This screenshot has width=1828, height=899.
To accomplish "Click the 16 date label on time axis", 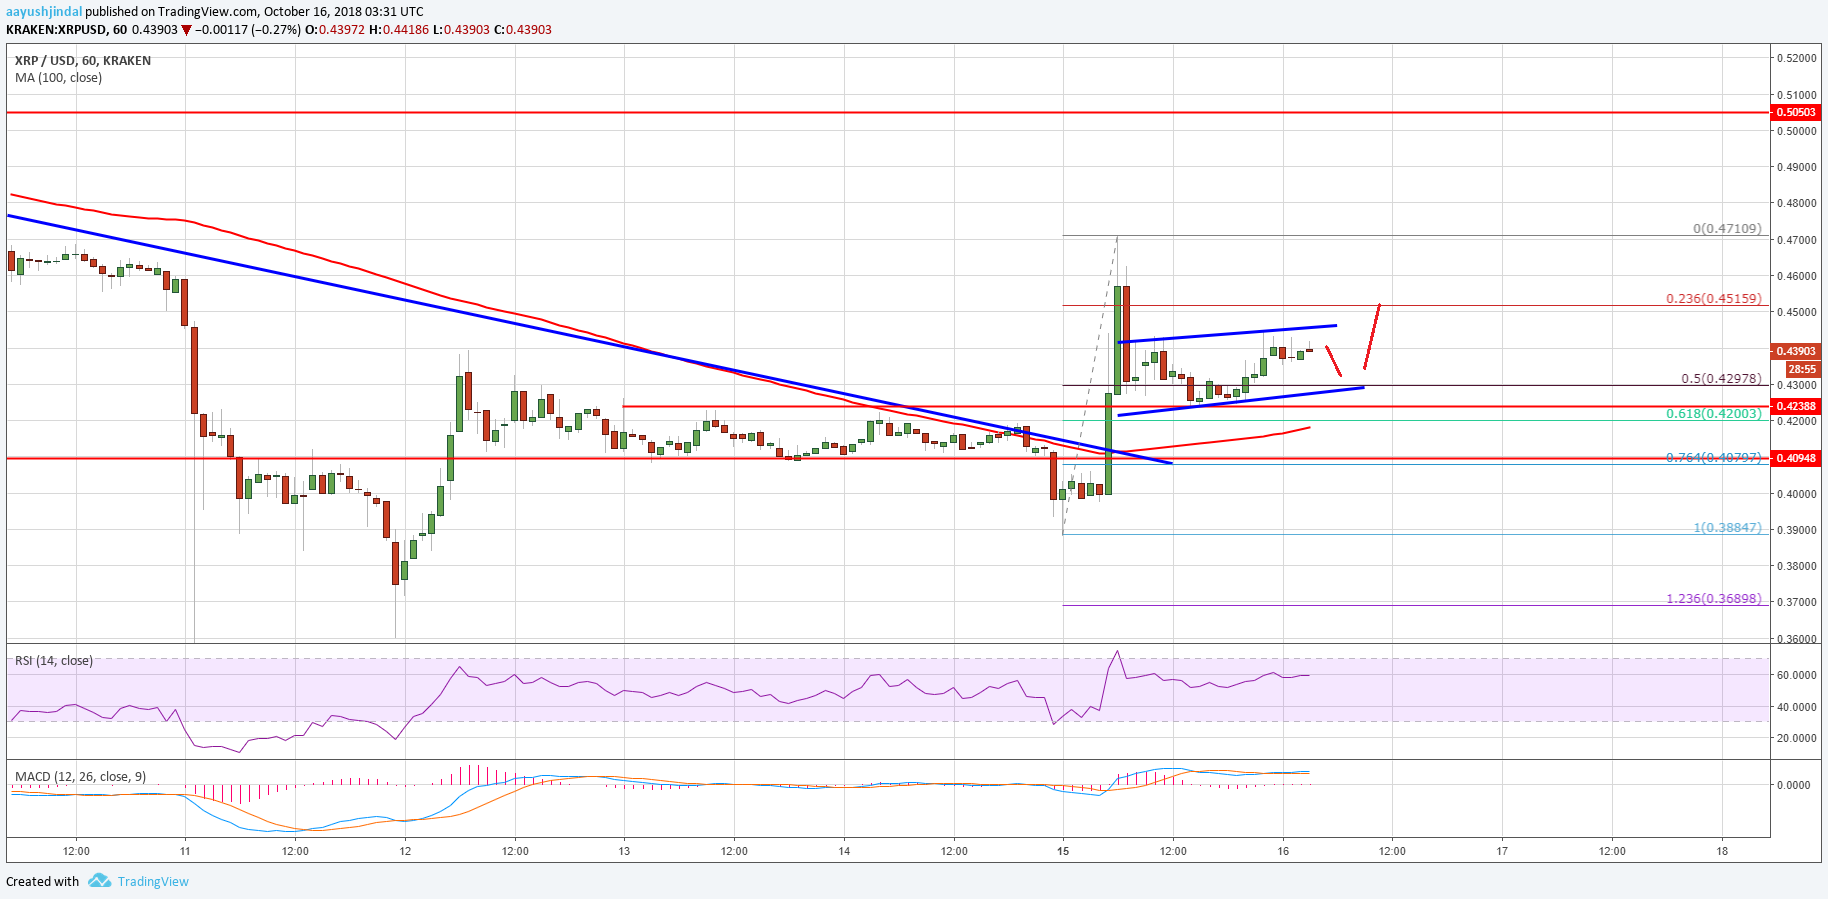I will (x=1283, y=852).
